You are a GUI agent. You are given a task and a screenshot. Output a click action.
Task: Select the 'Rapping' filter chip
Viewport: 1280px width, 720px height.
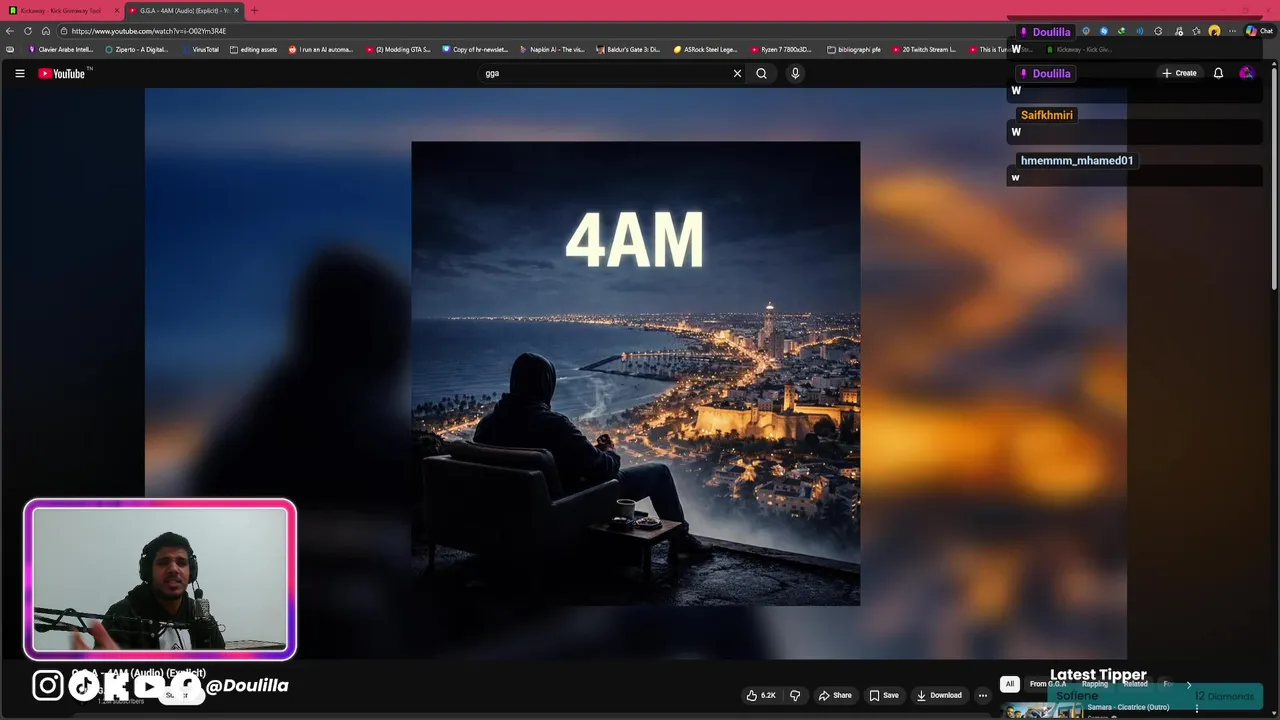(1094, 684)
